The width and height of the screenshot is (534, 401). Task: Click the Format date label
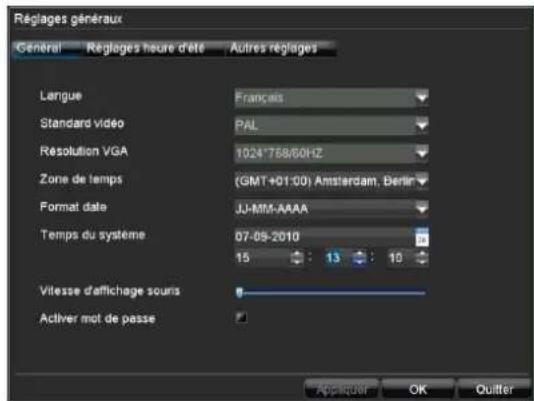point(73,207)
